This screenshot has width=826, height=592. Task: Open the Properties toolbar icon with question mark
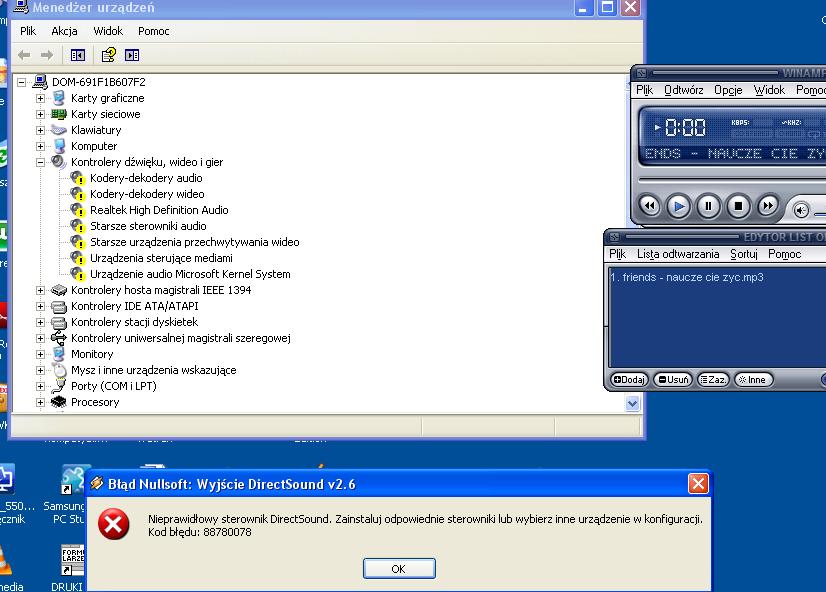point(109,55)
